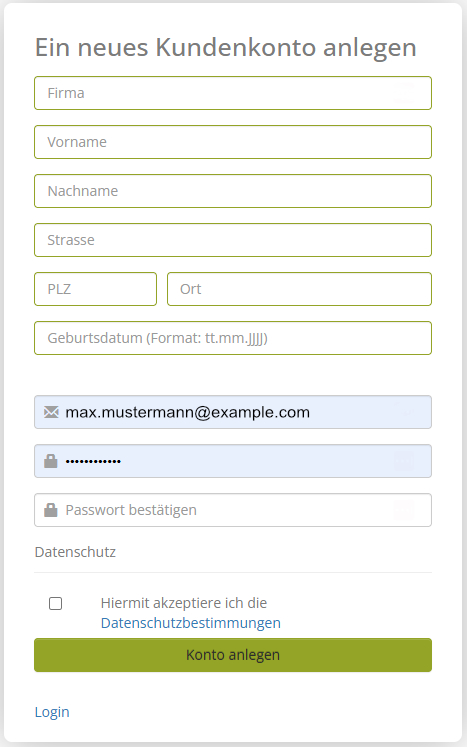Click the PLZ postal code field
The width and height of the screenshot is (467, 747).
[95, 289]
